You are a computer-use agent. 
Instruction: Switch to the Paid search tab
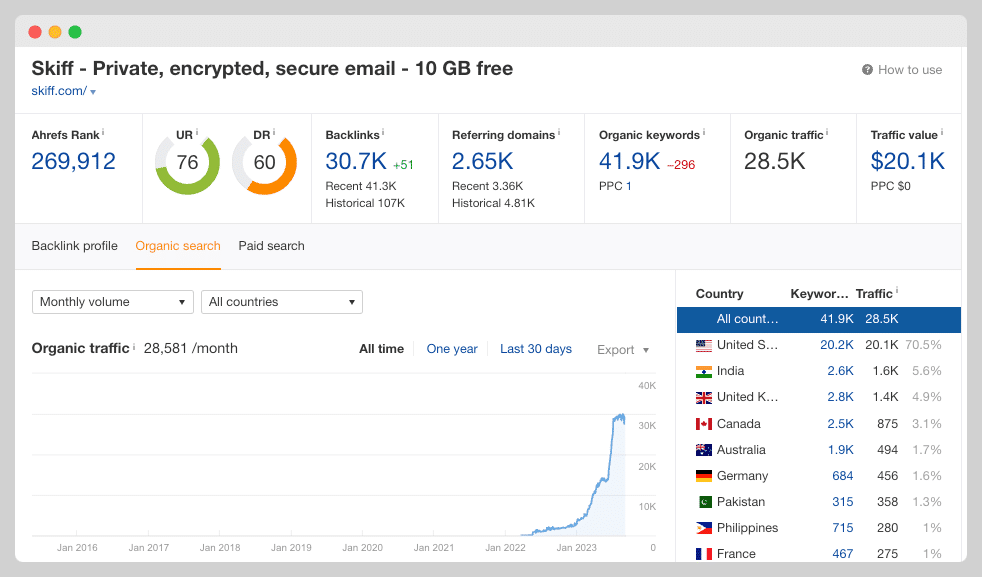(x=271, y=246)
